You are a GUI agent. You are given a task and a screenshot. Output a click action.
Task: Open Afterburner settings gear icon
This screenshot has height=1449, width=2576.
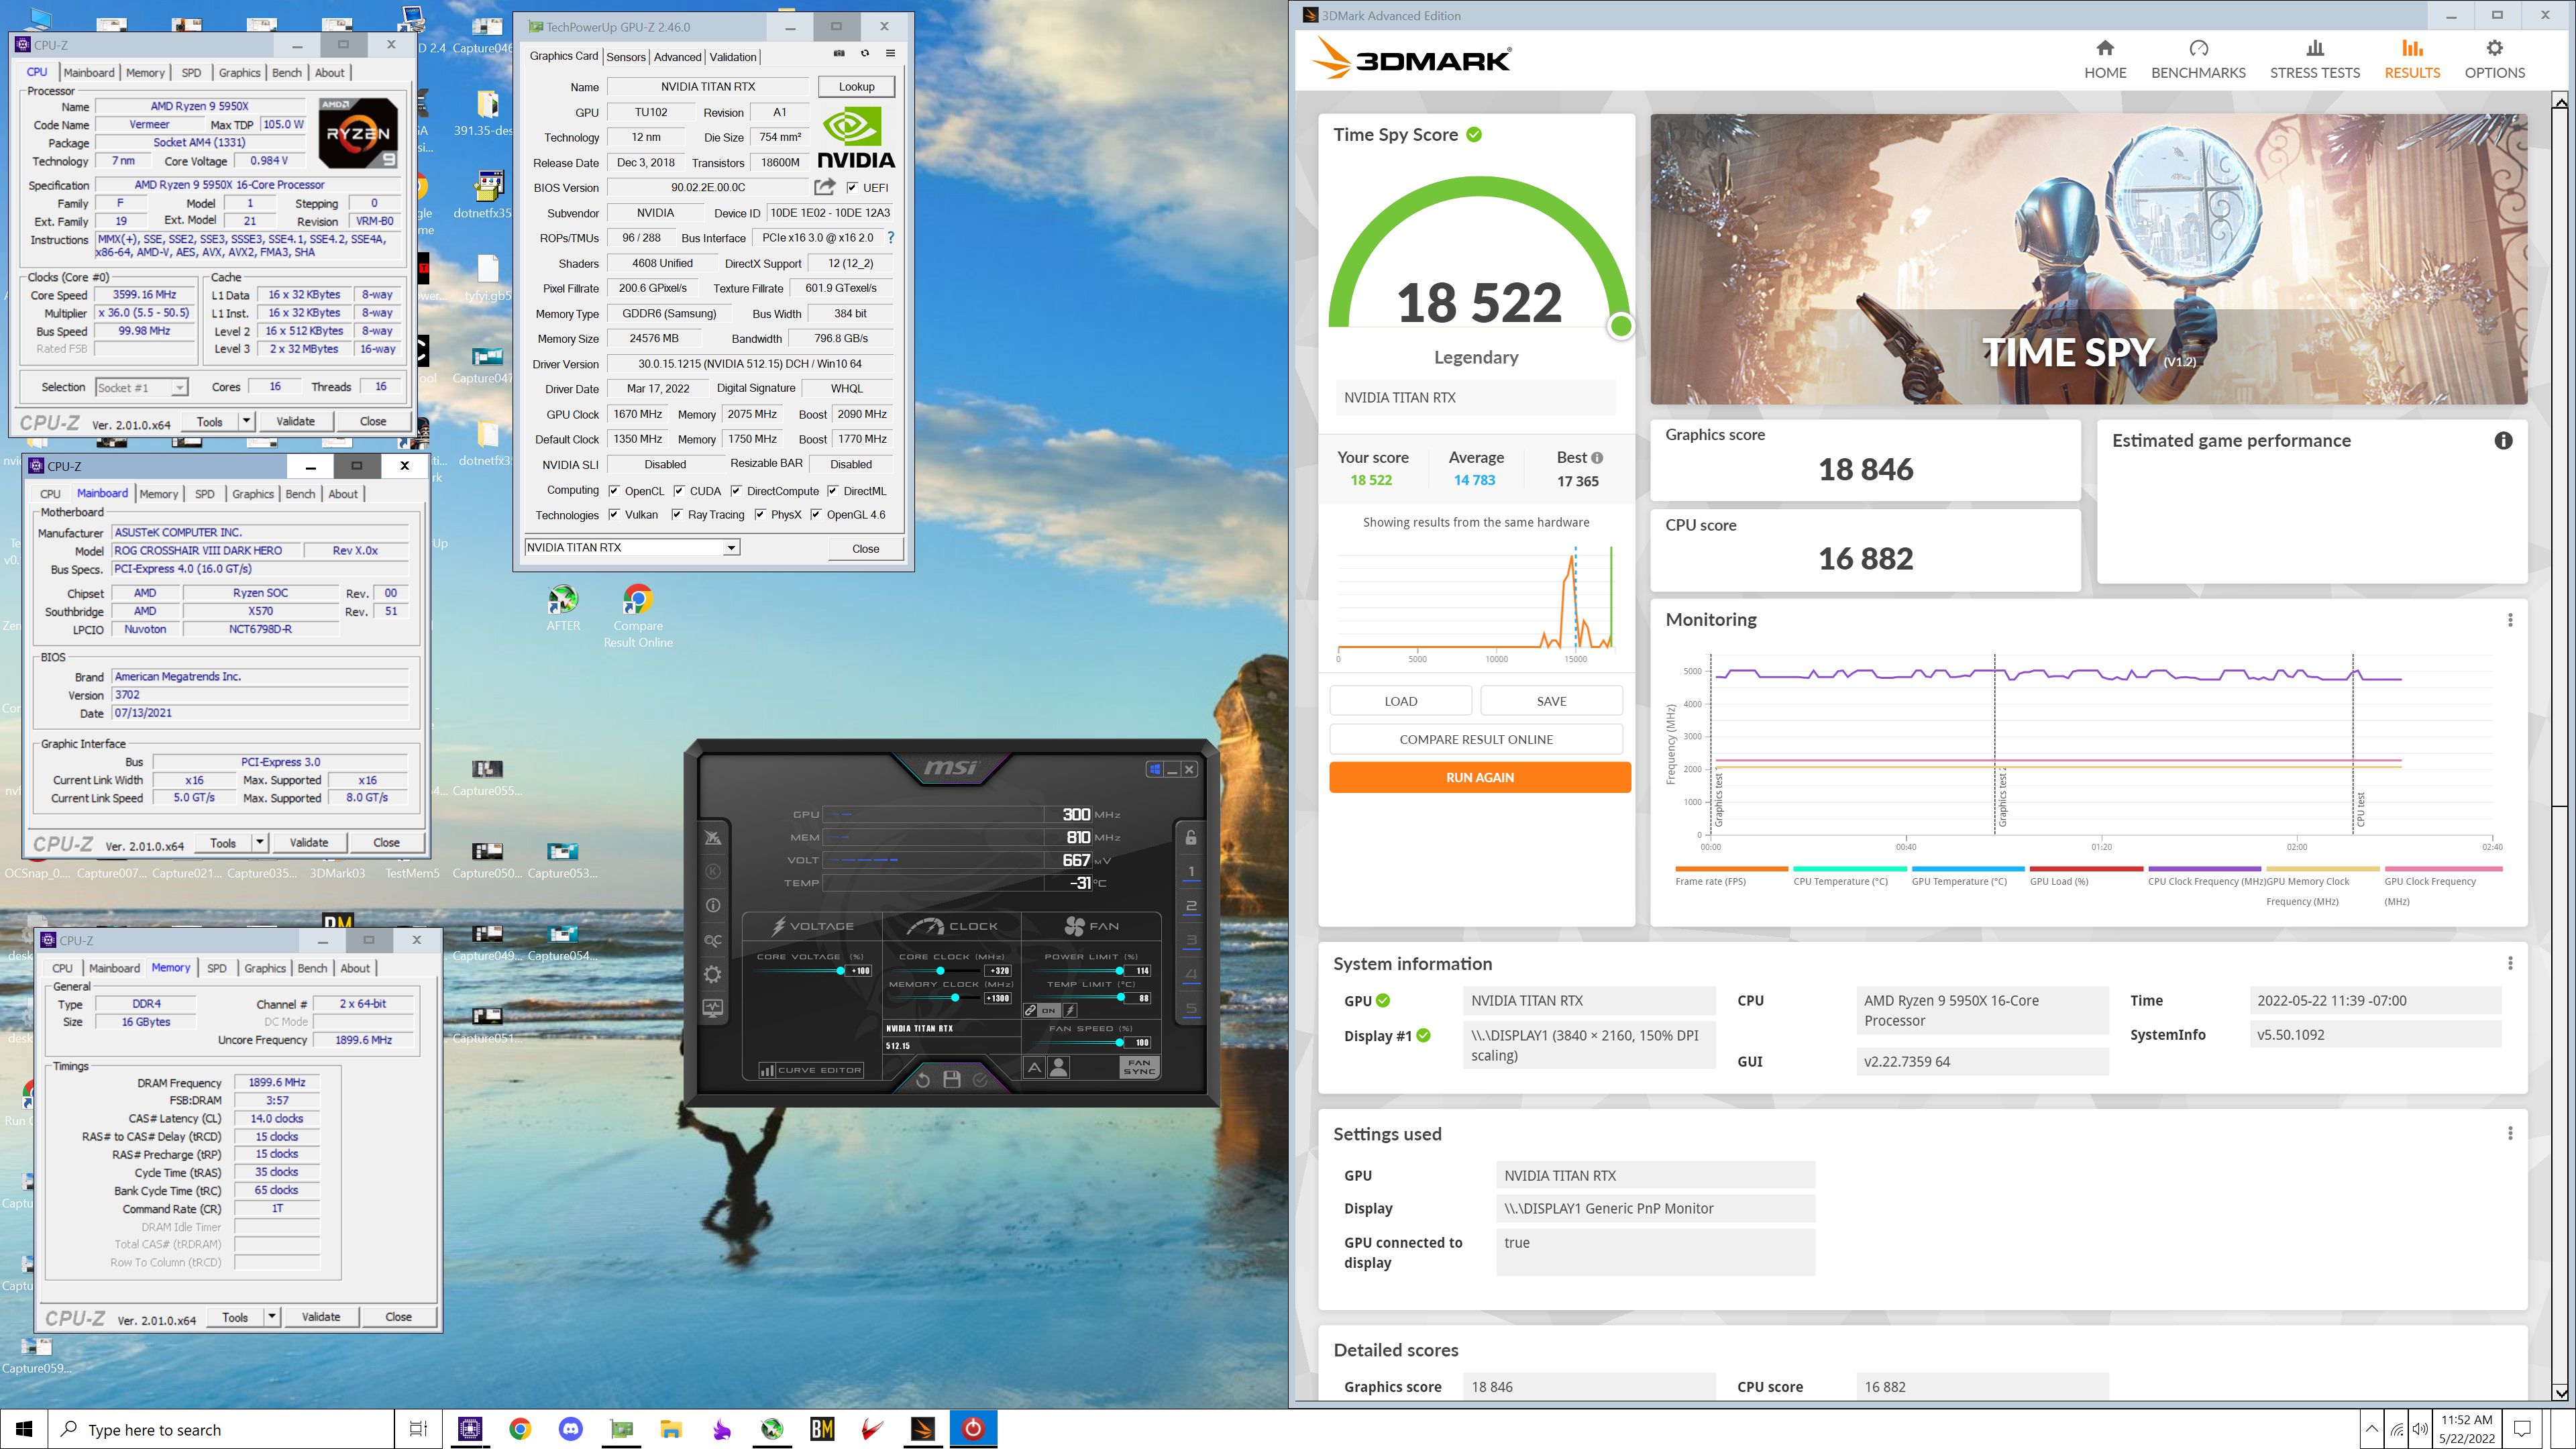point(713,974)
